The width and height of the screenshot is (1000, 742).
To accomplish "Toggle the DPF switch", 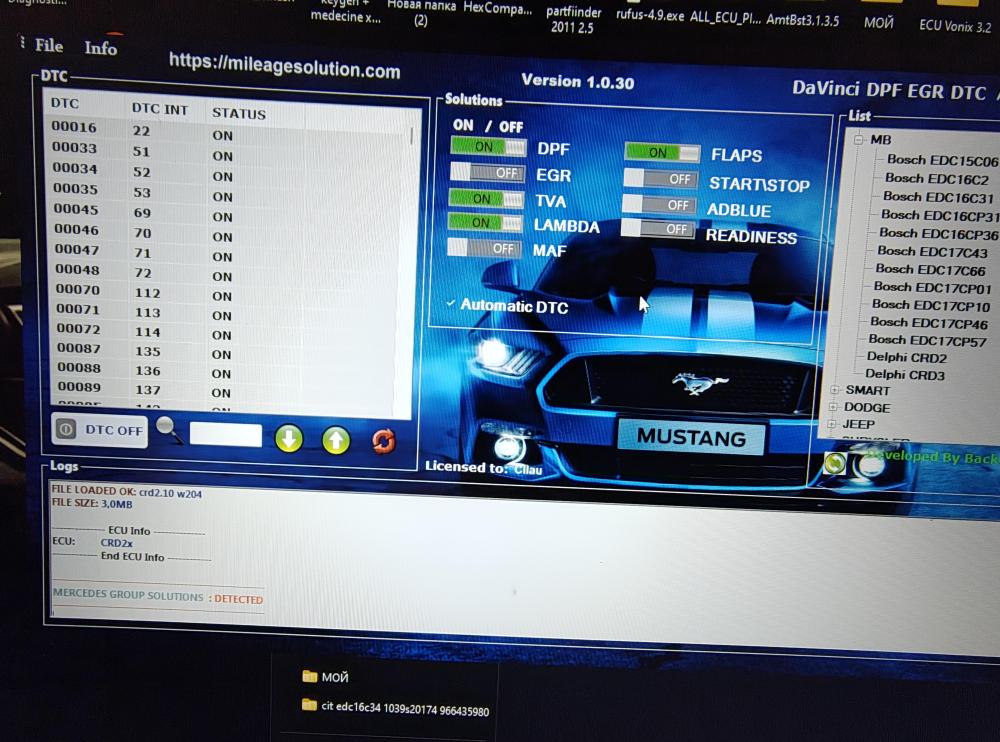I will [x=488, y=147].
